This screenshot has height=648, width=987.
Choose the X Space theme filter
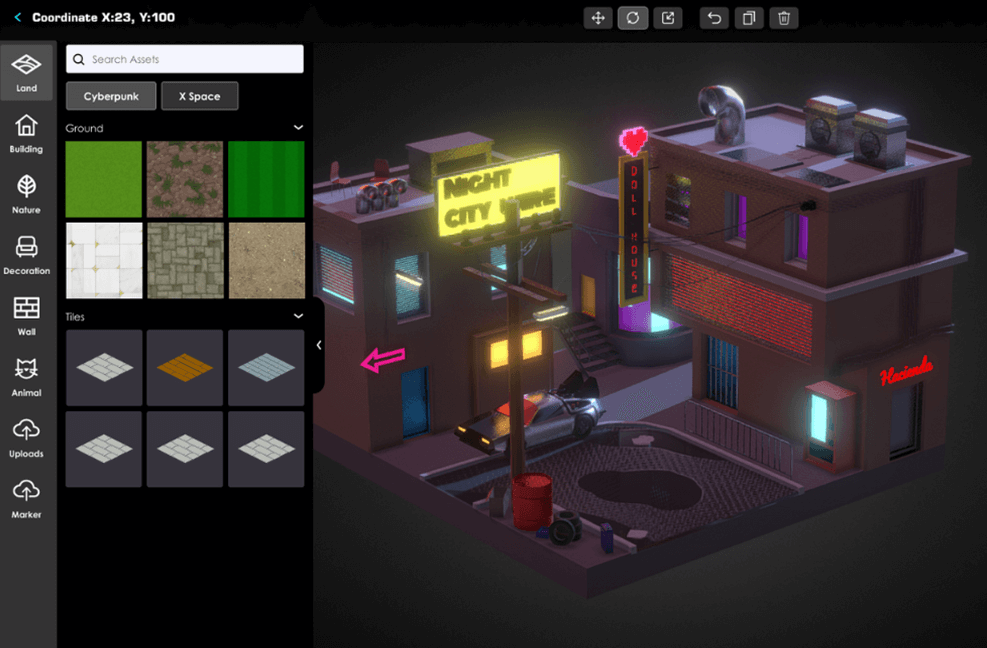199,96
